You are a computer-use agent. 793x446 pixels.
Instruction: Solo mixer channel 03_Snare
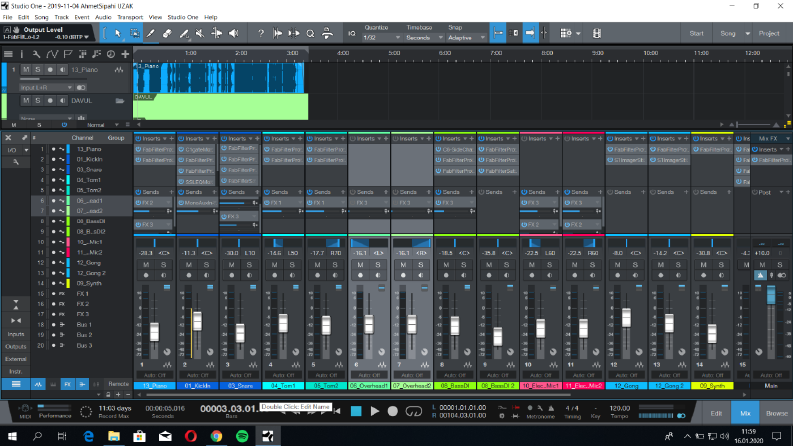click(249, 265)
